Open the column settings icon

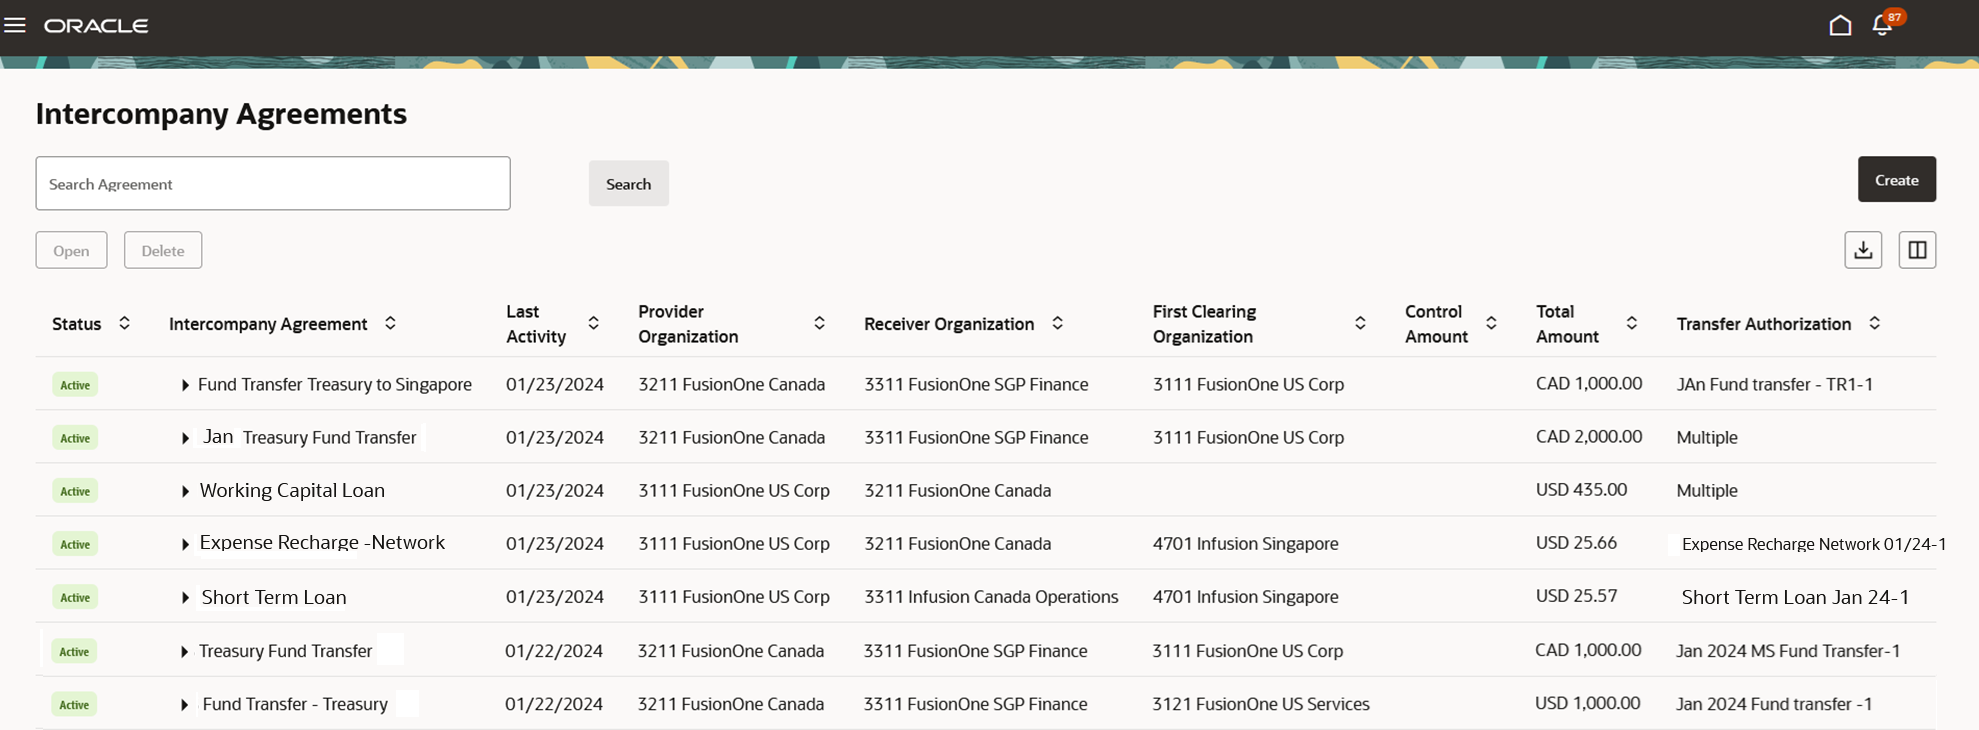pyautogui.click(x=1917, y=250)
